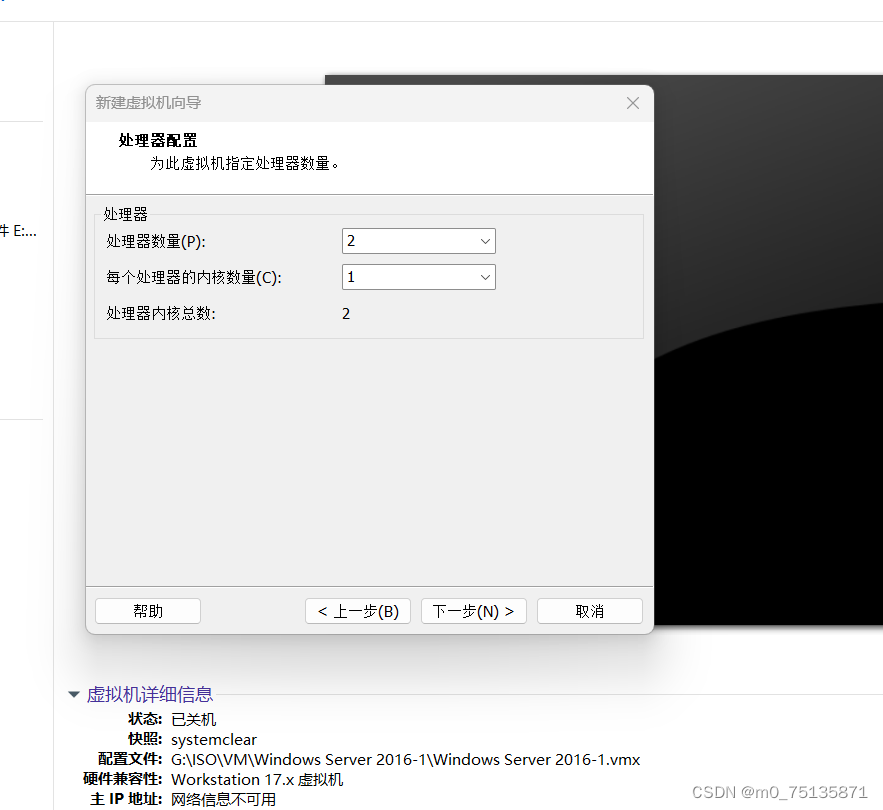The width and height of the screenshot is (883, 810).
Task: Close the 新建虚拟机向导 dialog
Action: tap(632, 103)
